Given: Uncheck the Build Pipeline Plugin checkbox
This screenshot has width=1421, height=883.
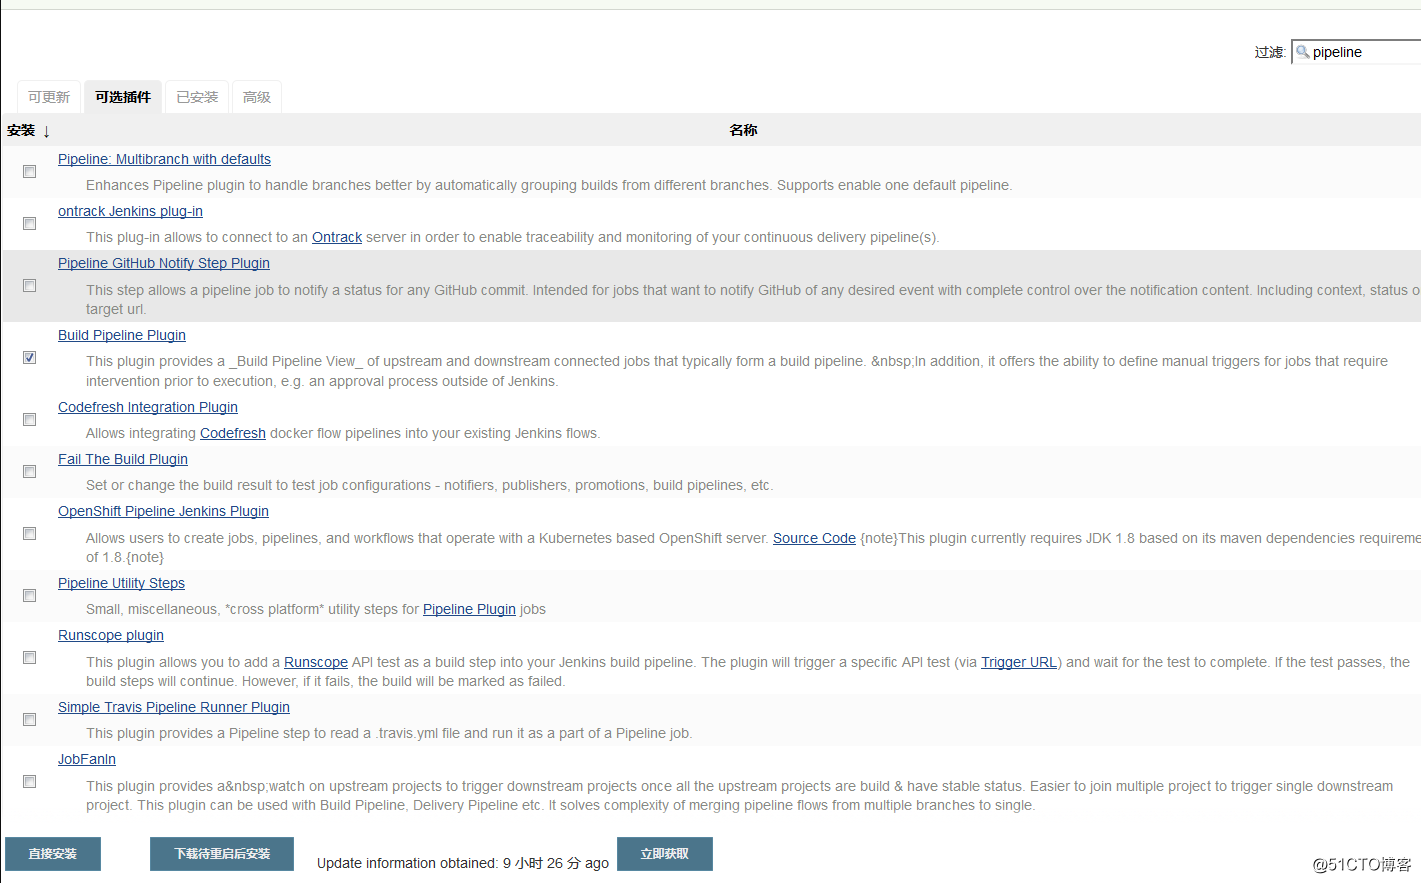Looking at the screenshot, I should 30,358.
